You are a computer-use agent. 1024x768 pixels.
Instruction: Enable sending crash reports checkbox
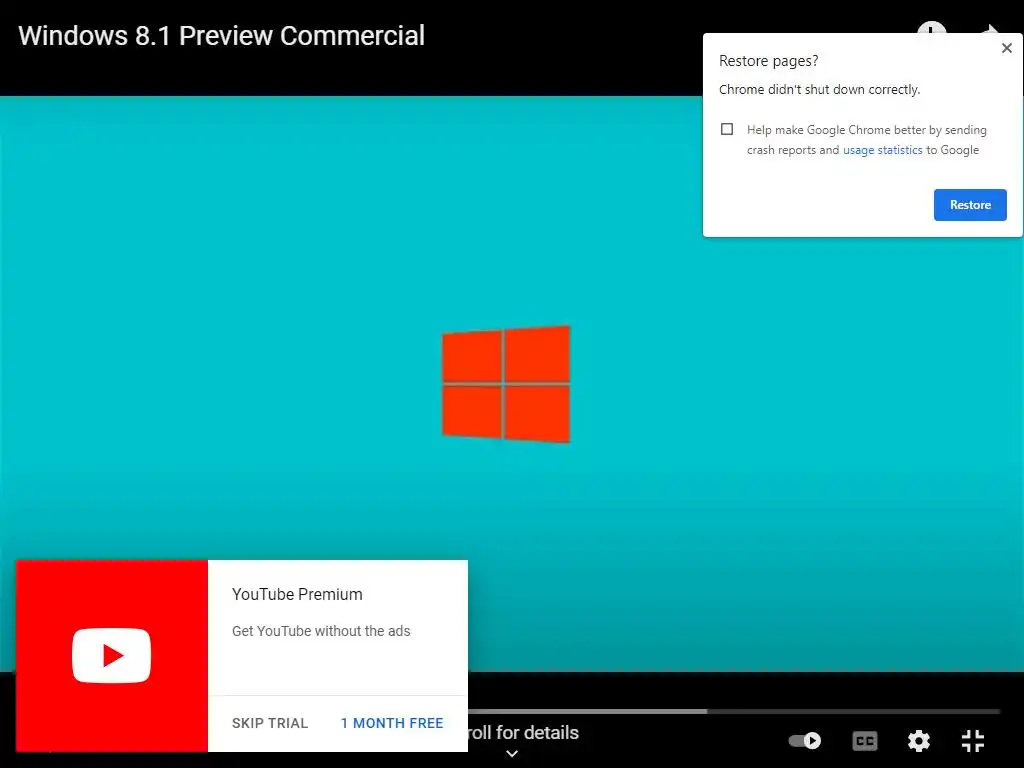727,129
